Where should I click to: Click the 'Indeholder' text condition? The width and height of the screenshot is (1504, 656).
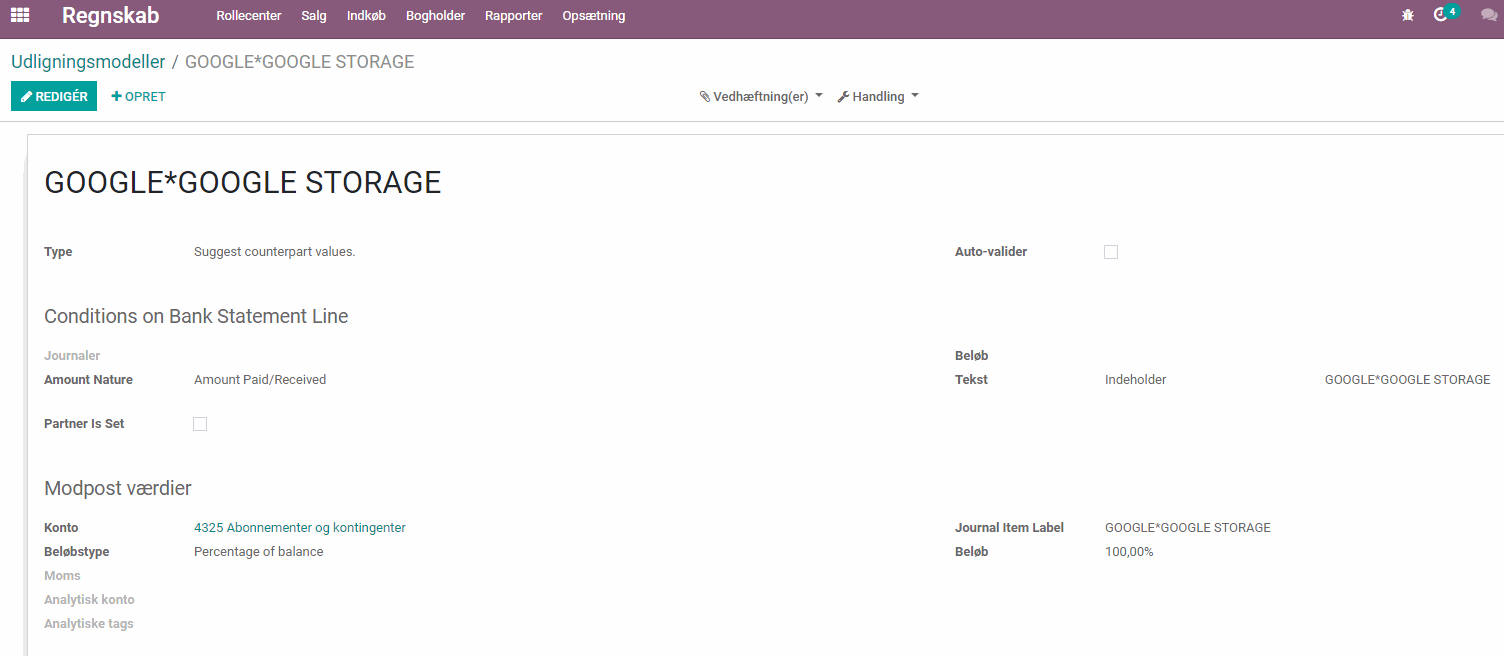click(x=1136, y=380)
